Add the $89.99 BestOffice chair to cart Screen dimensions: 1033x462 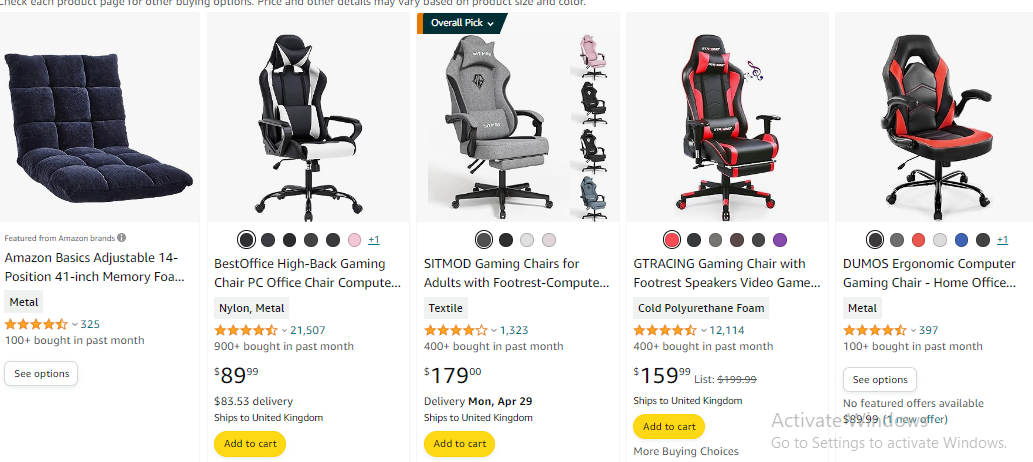tap(250, 444)
